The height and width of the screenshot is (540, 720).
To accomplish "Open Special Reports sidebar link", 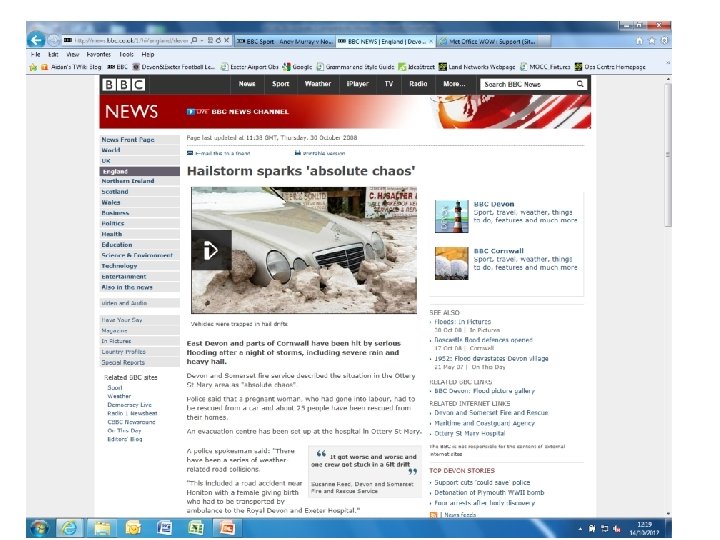I will click(x=139, y=362).
